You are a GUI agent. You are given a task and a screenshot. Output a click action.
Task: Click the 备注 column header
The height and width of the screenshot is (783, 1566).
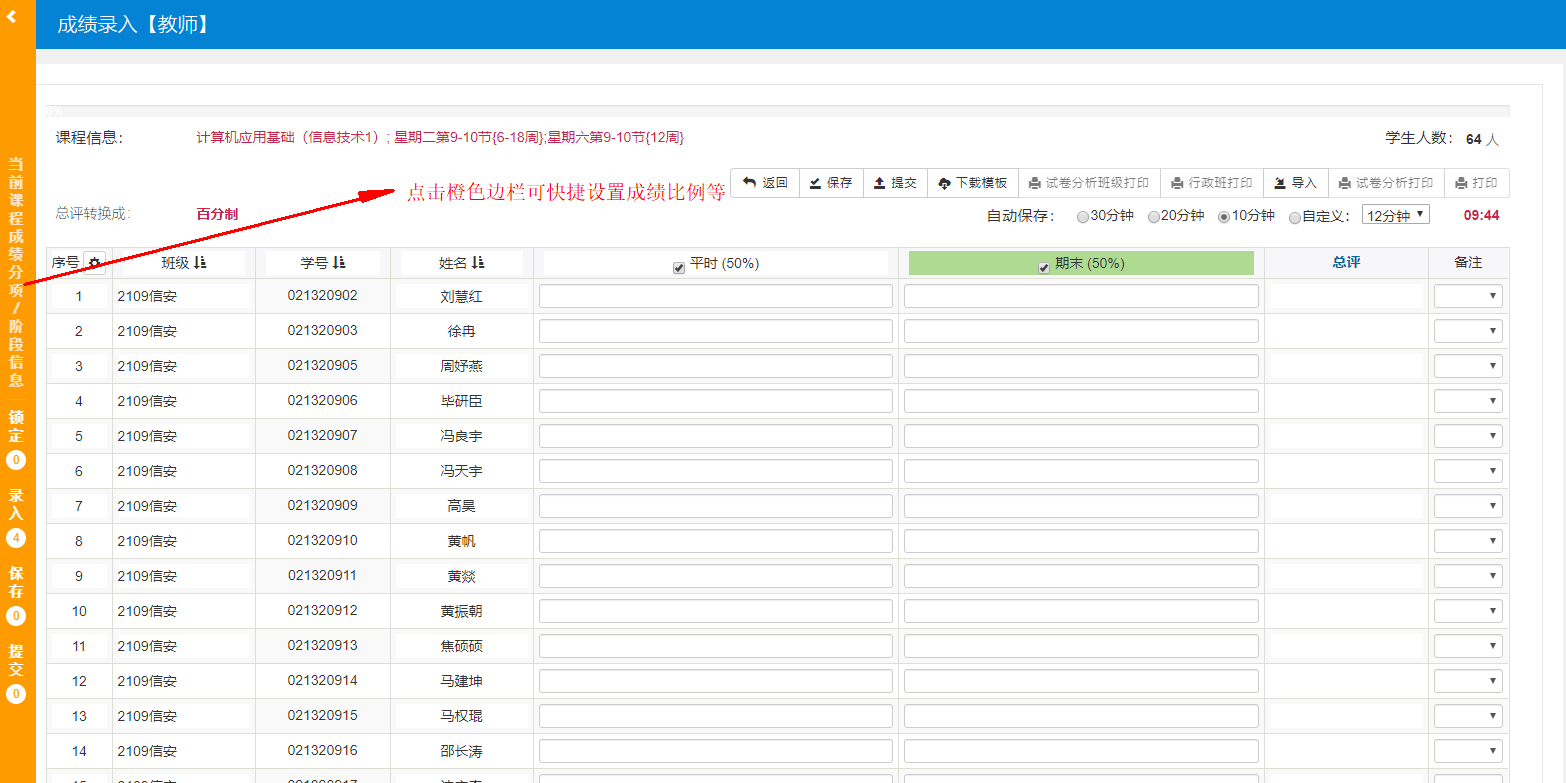(x=1468, y=262)
